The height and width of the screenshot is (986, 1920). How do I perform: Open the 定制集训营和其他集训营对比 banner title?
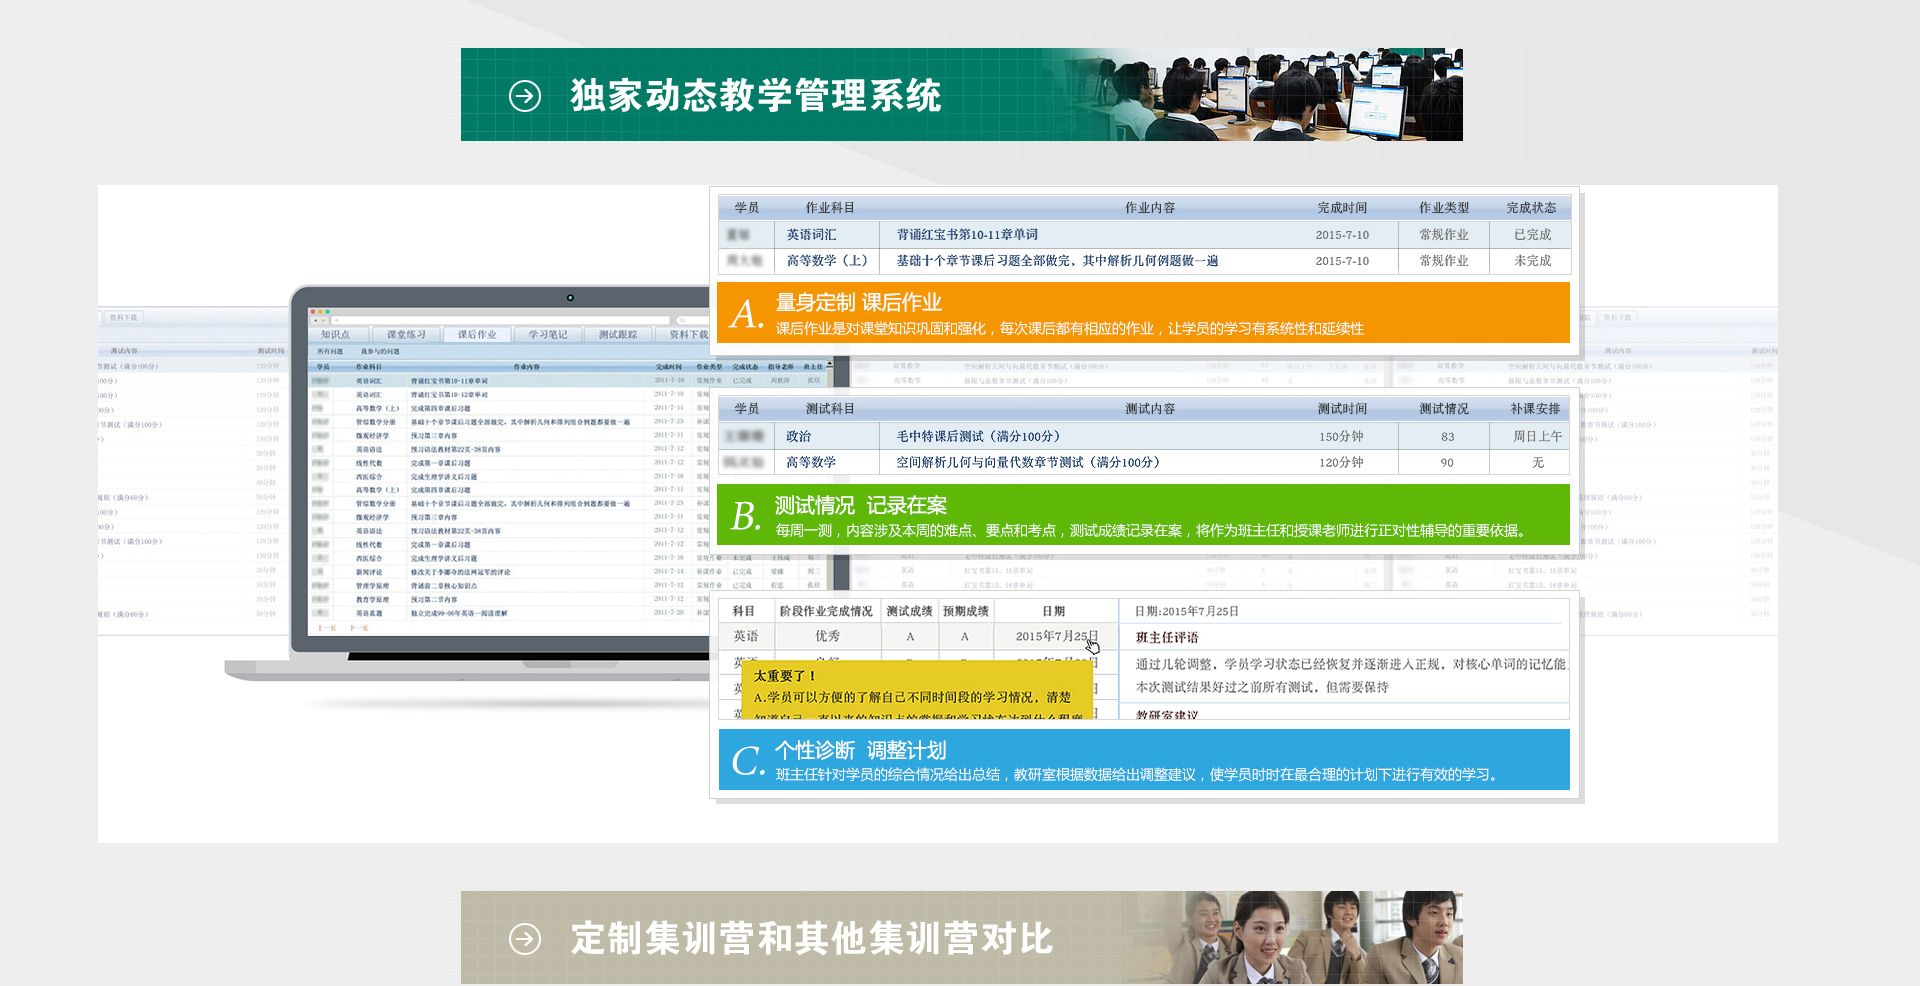pos(812,939)
